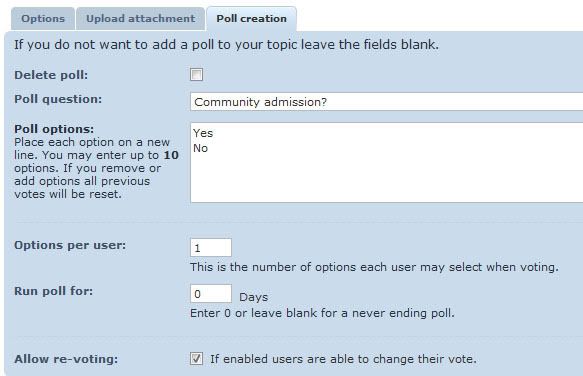Viewport: 583px width, 376px height.
Task: Switch to the Options tab
Action: [43, 19]
